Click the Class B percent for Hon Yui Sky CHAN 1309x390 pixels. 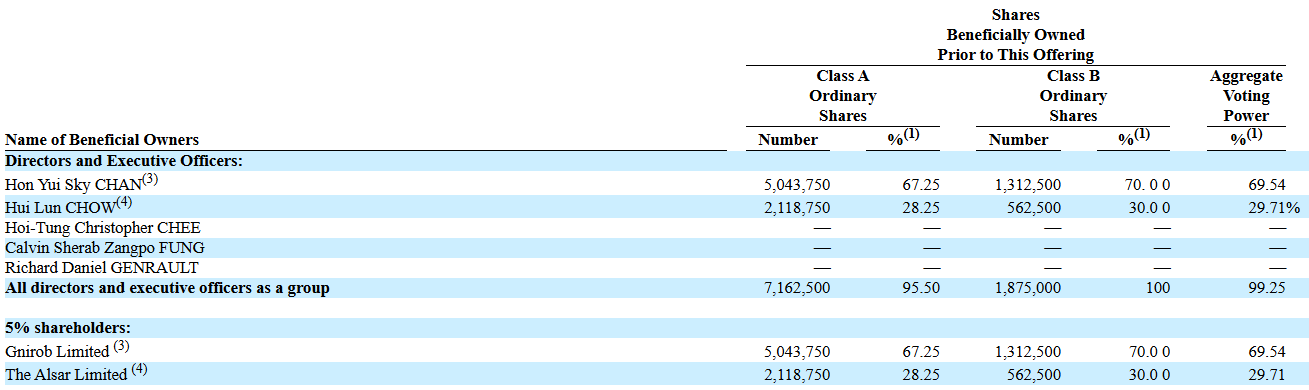click(x=1148, y=186)
